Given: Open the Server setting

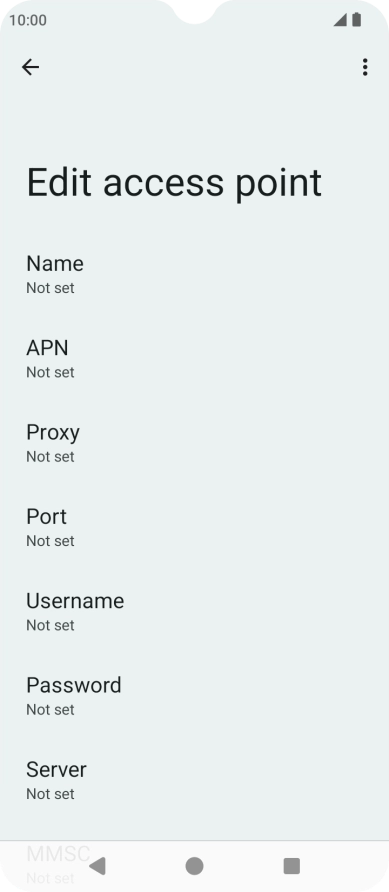Looking at the screenshot, I should coord(194,780).
